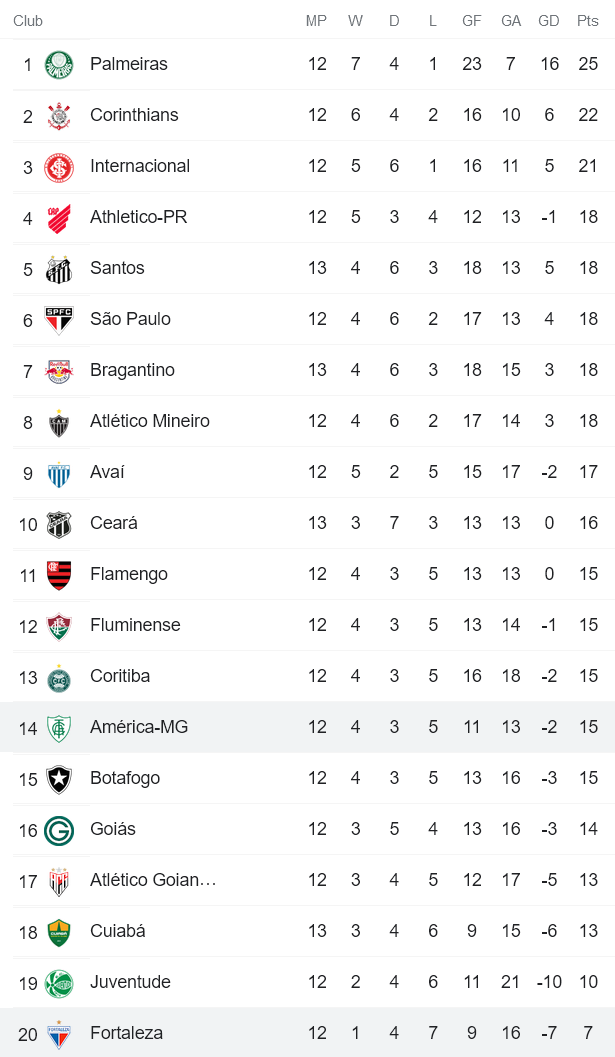Click the Corinthians club crest
The width and height of the screenshot is (615, 1057).
click(59, 116)
